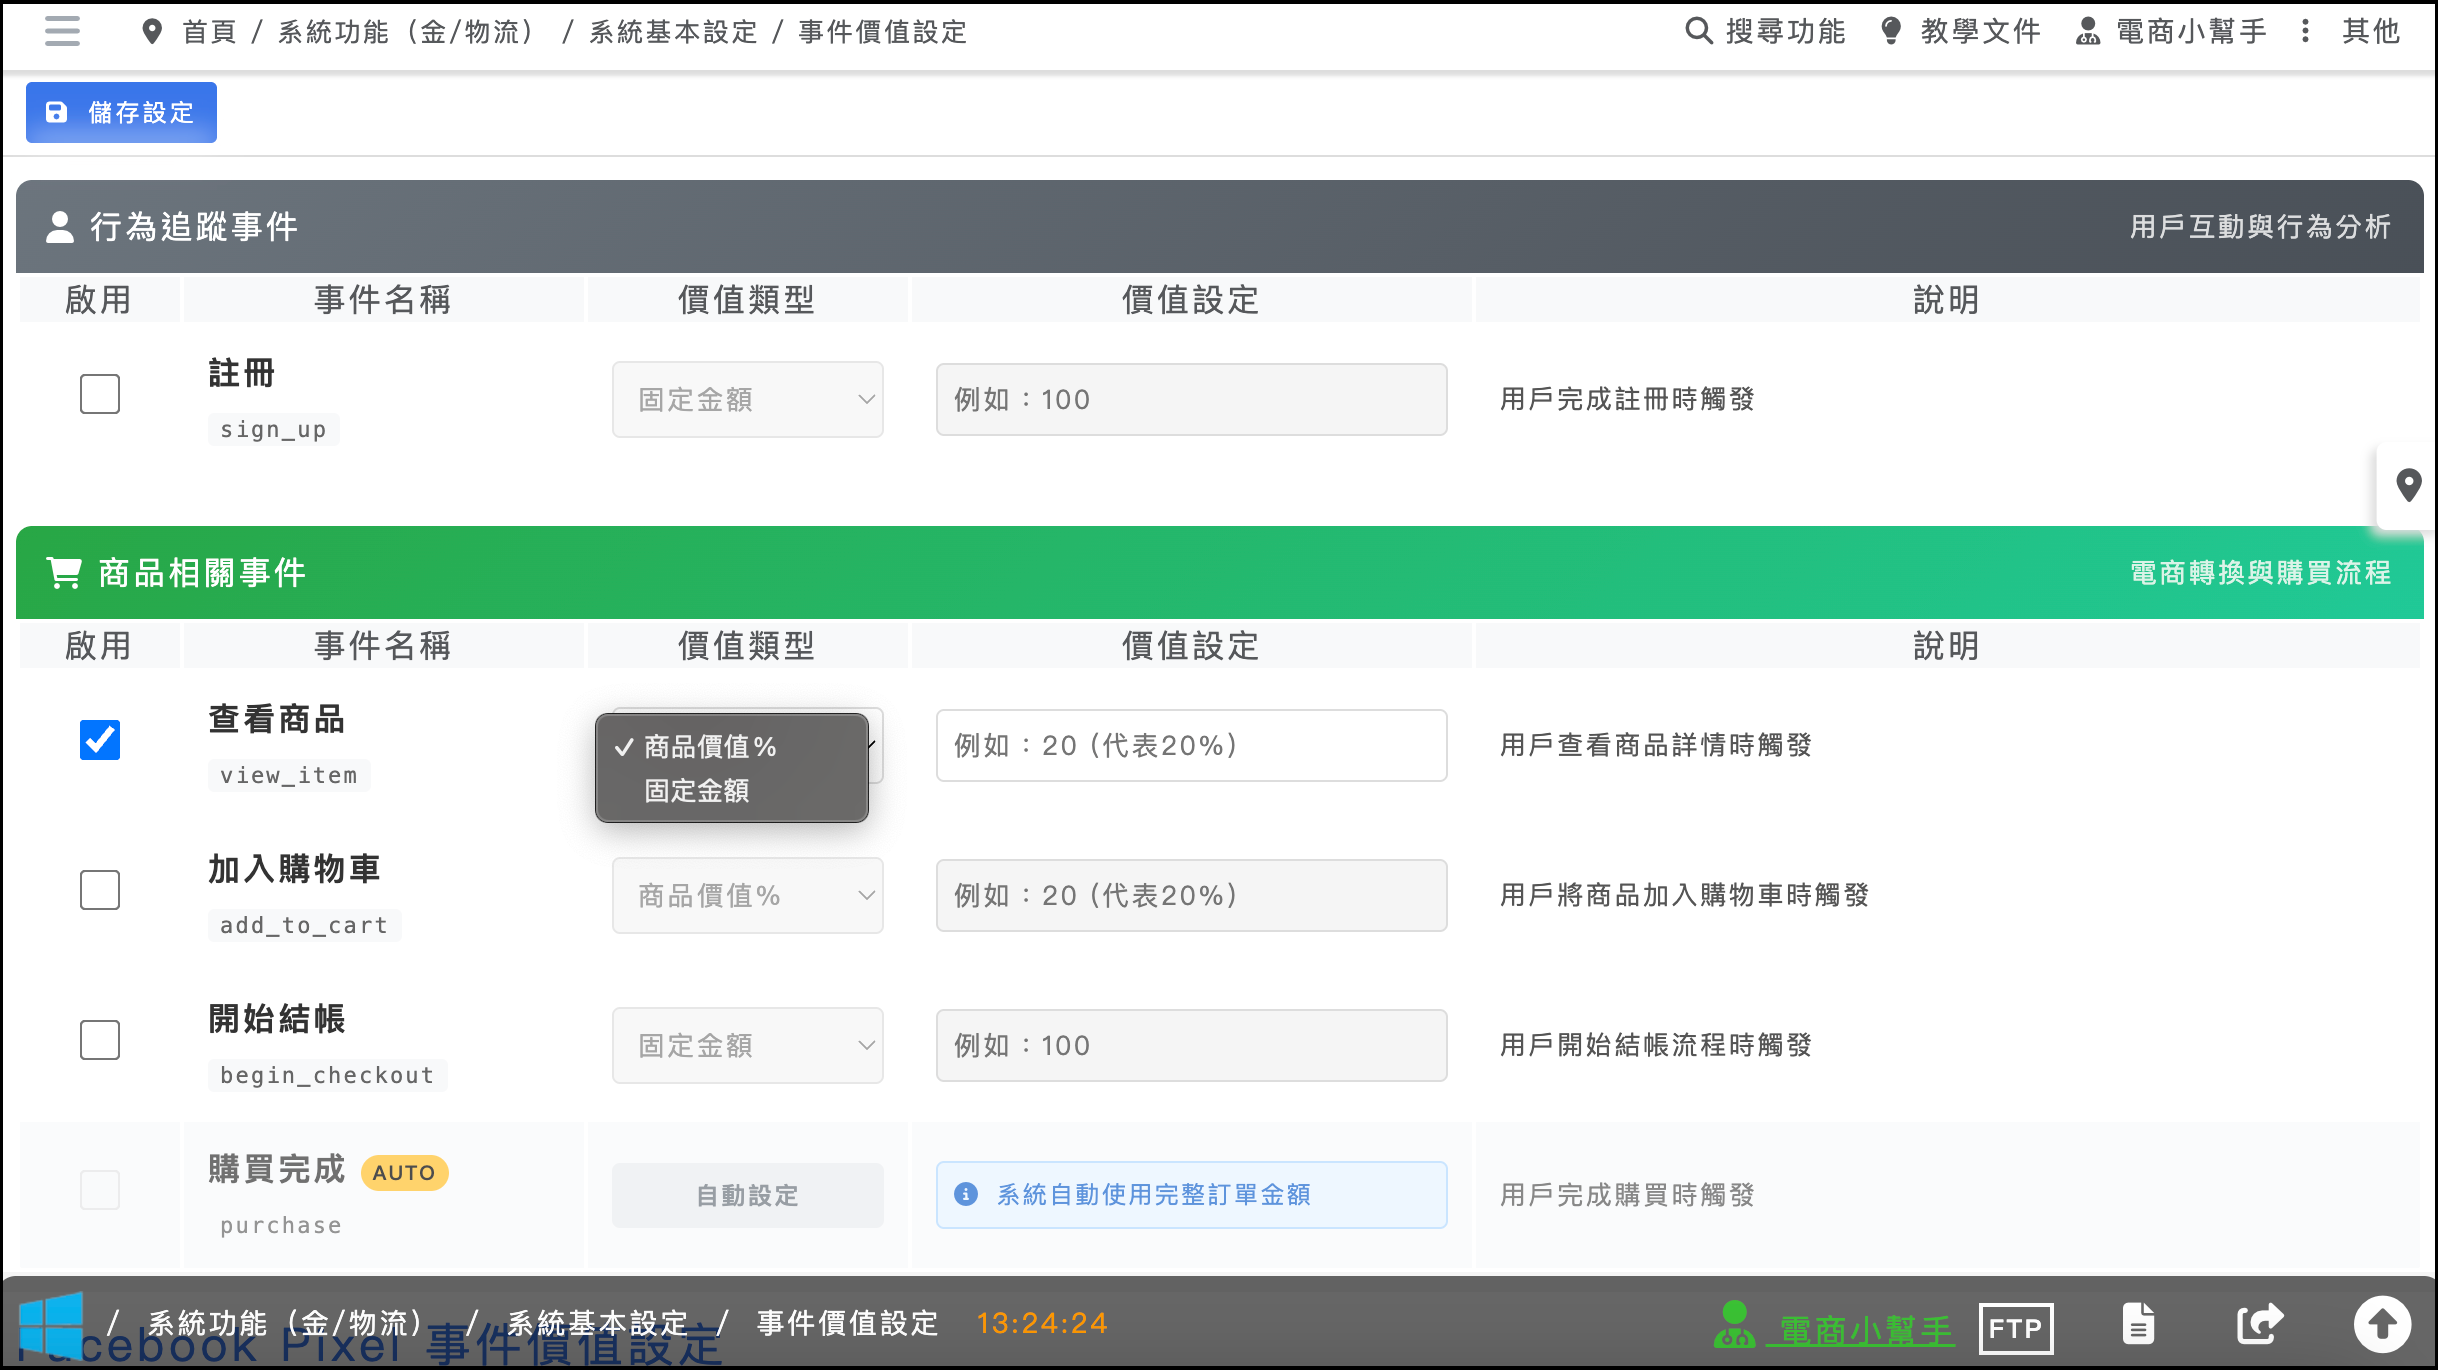Image resolution: width=2438 pixels, height=1370 pixels.
Task: Click the disabled 購買完成 purchase checkbox
Action: pyautogui.click(x=100, y=1190)
